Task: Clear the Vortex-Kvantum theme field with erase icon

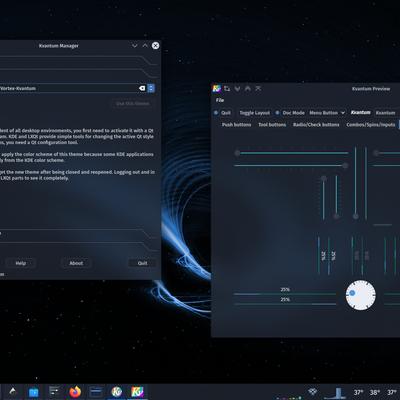Action: (x=142, y=88)
